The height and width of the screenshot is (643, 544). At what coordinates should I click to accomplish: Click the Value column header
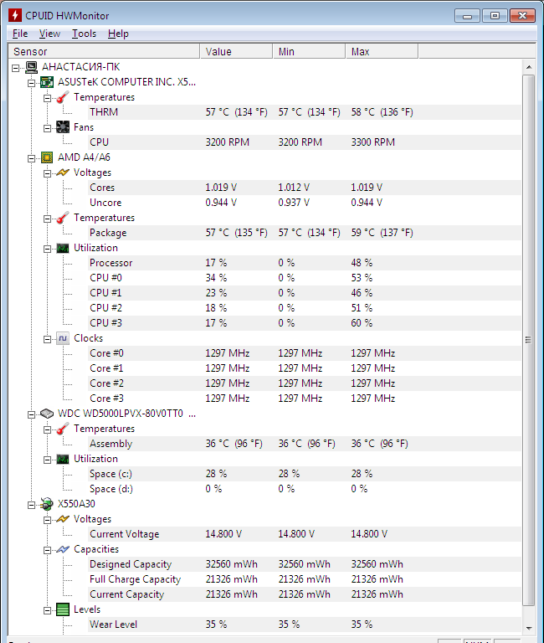point(236,52)
